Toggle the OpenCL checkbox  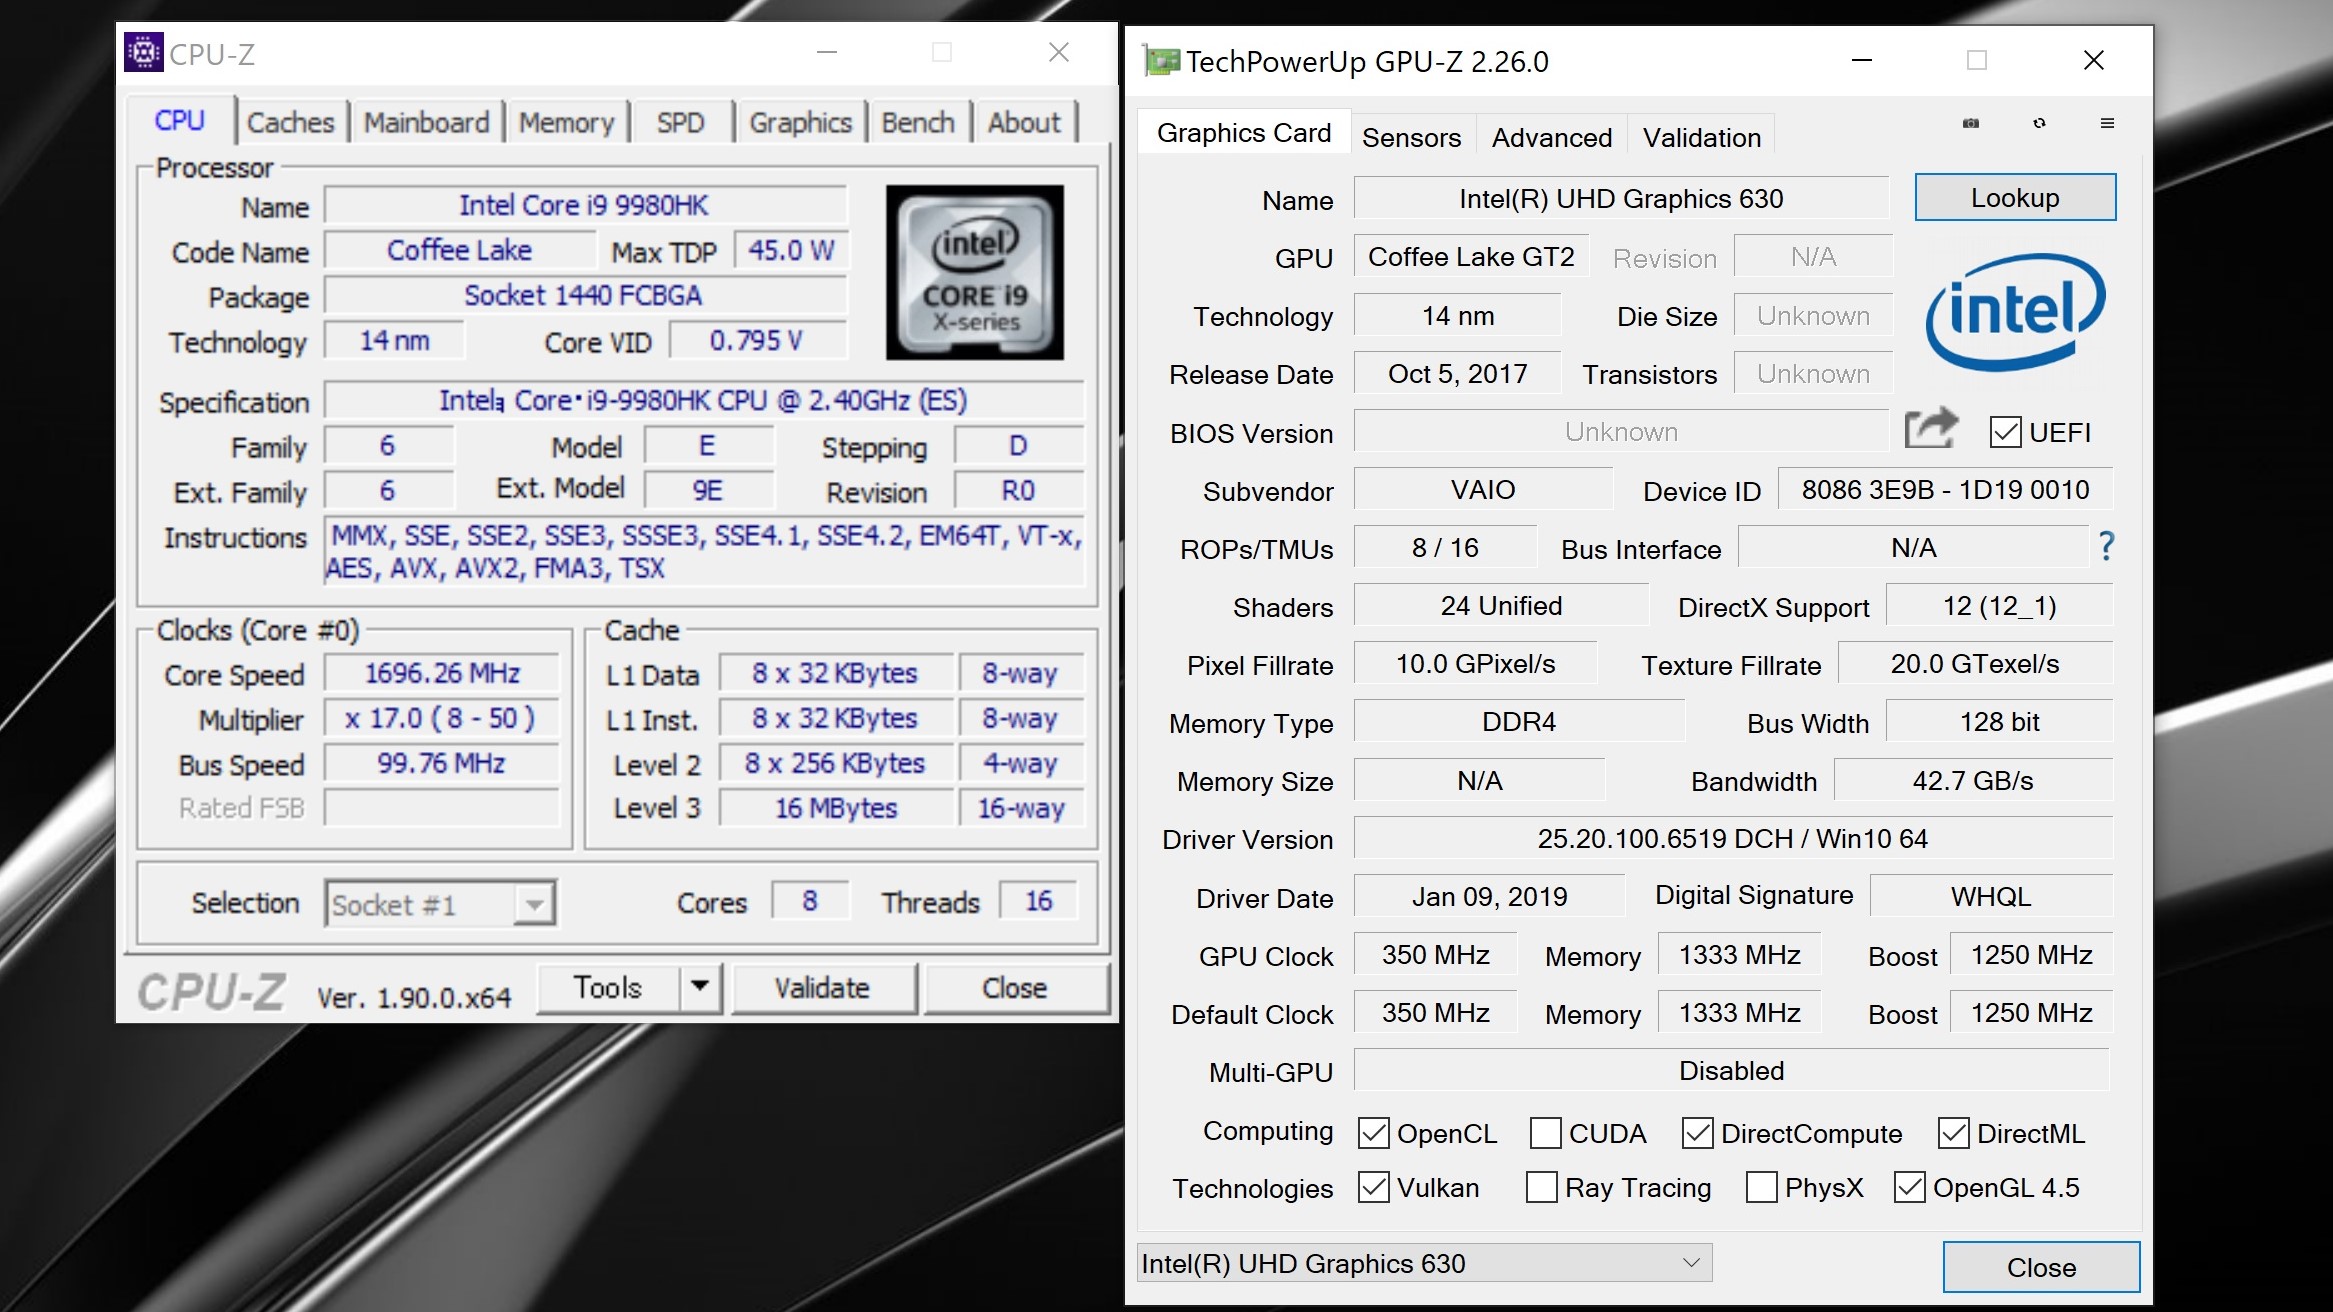(1374, 1133)
